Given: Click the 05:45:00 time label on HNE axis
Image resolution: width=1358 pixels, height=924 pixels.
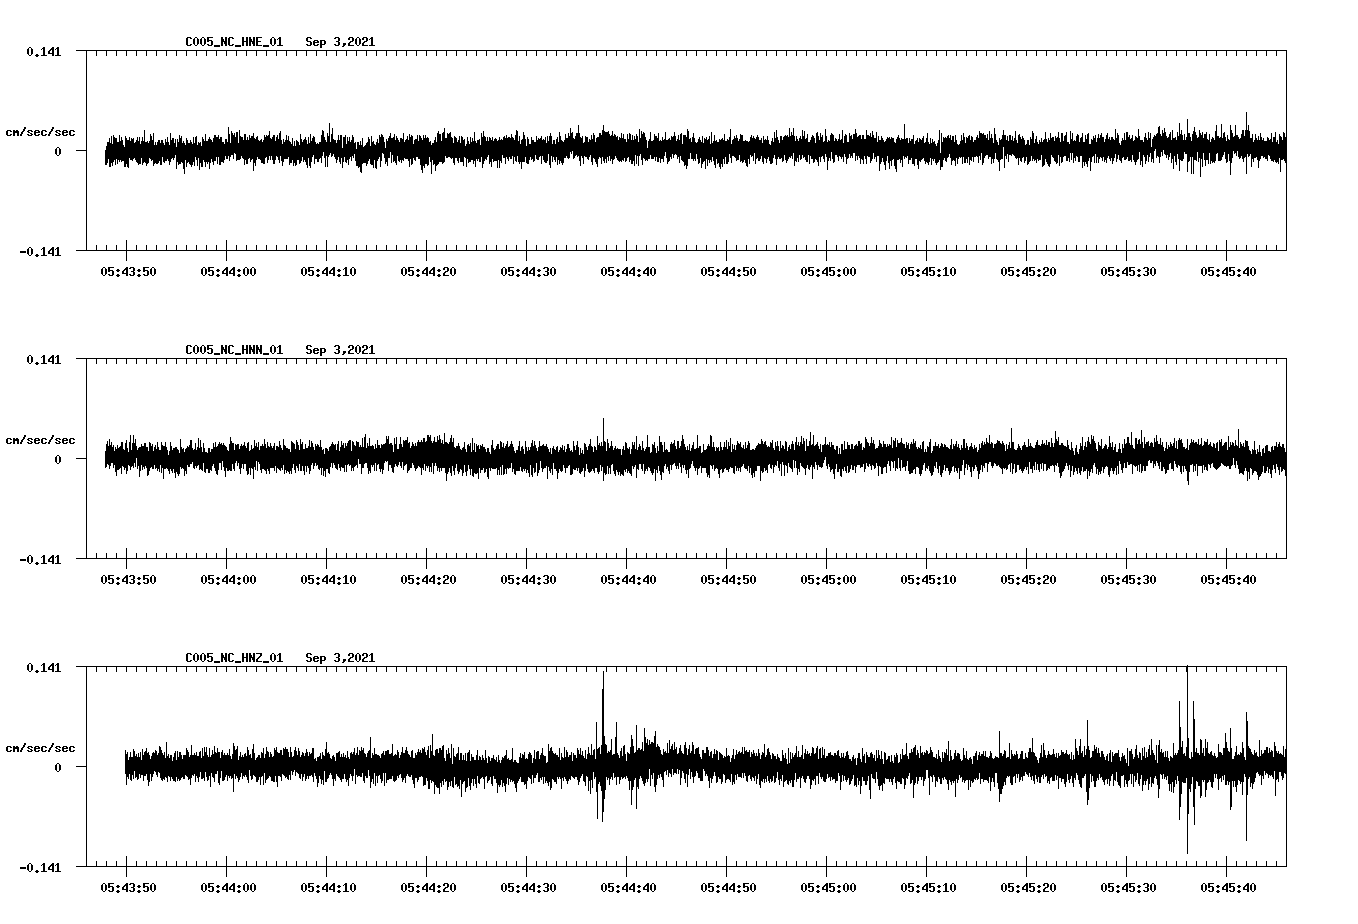Looking at the screenshot, I should point(828,272).
